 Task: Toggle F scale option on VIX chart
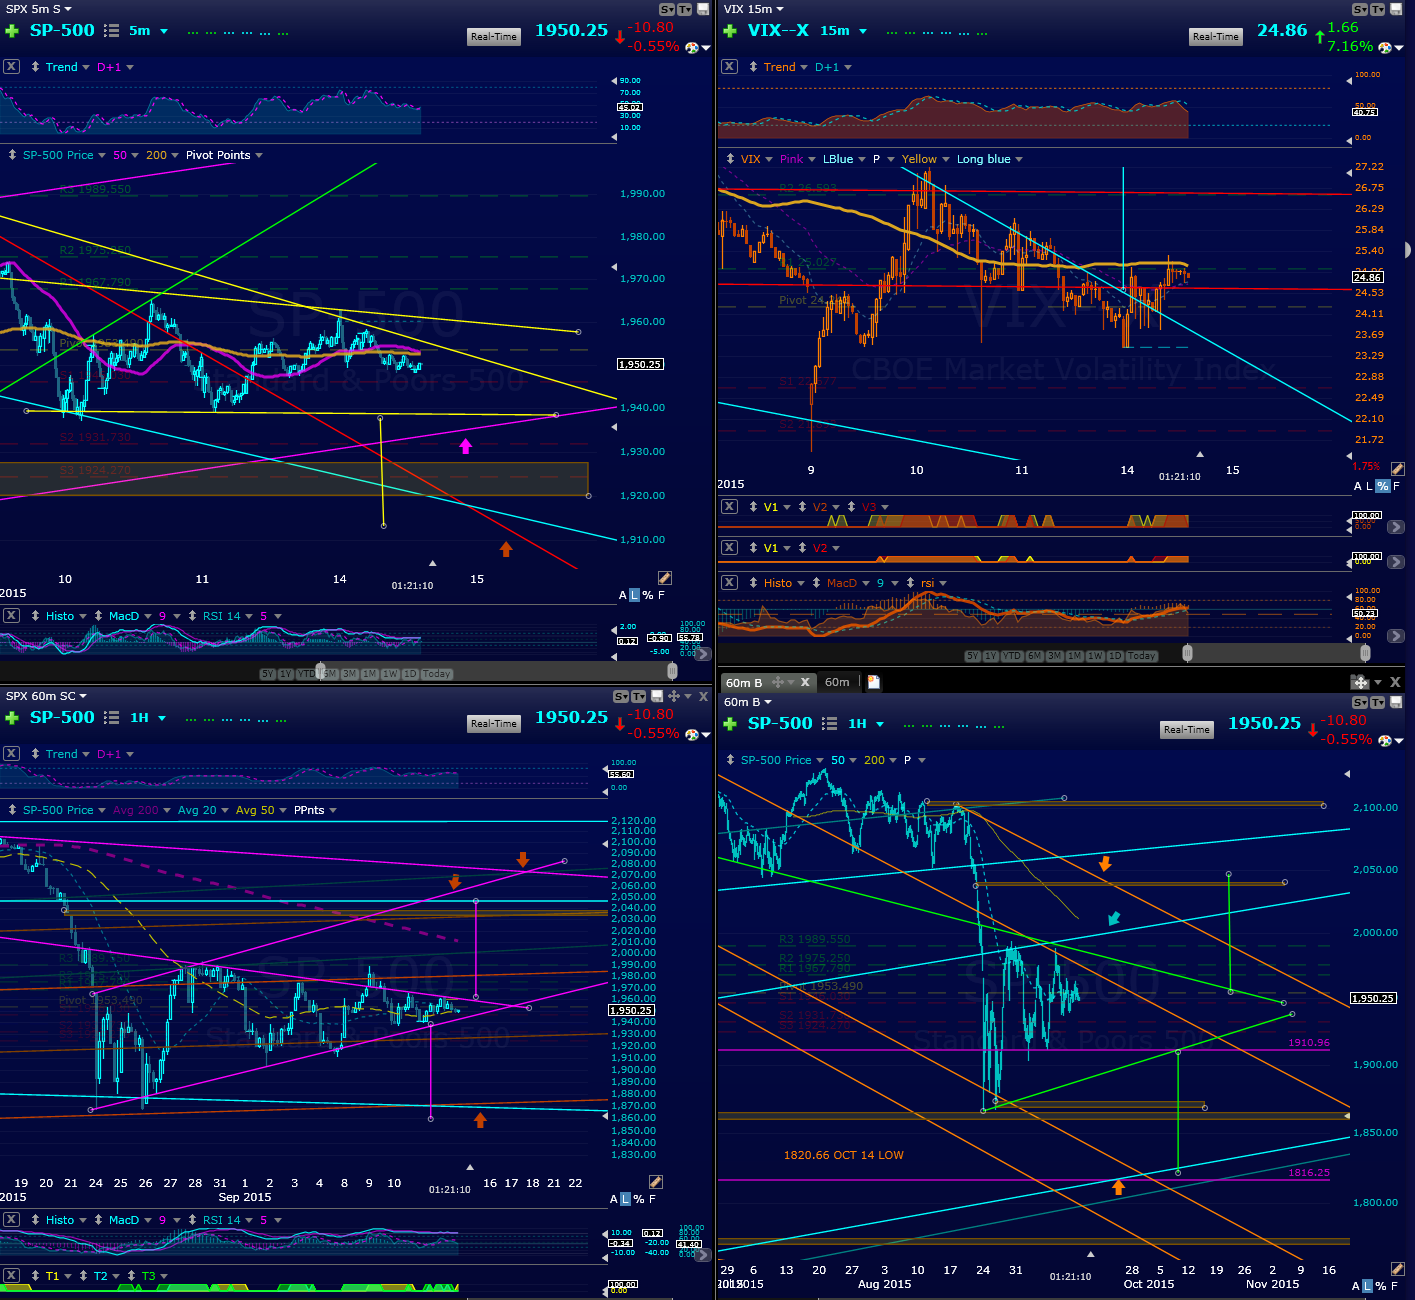click(1397, 486)
